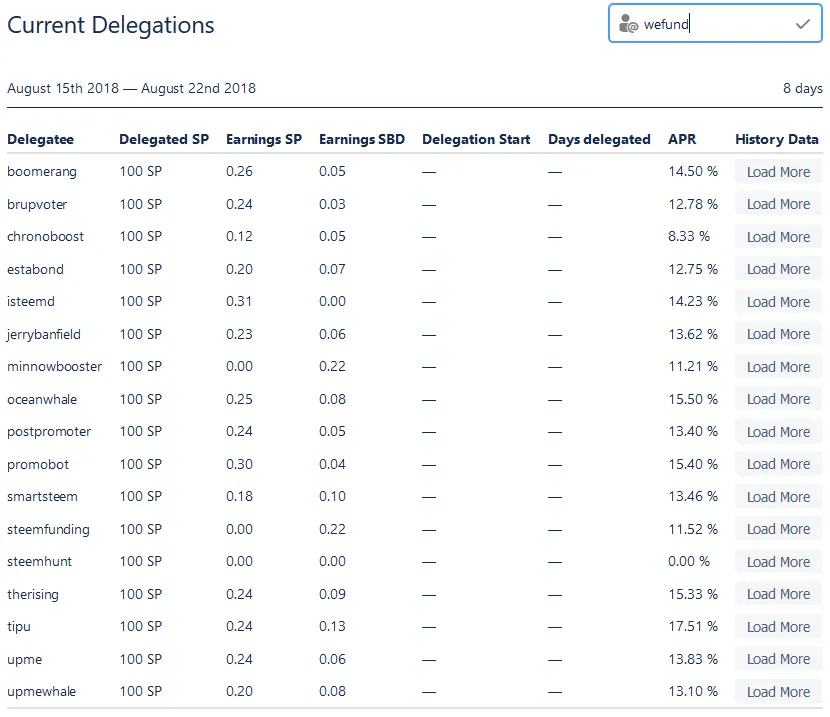
Task: Click the Delegation Start column header
Action: point(476,139)
